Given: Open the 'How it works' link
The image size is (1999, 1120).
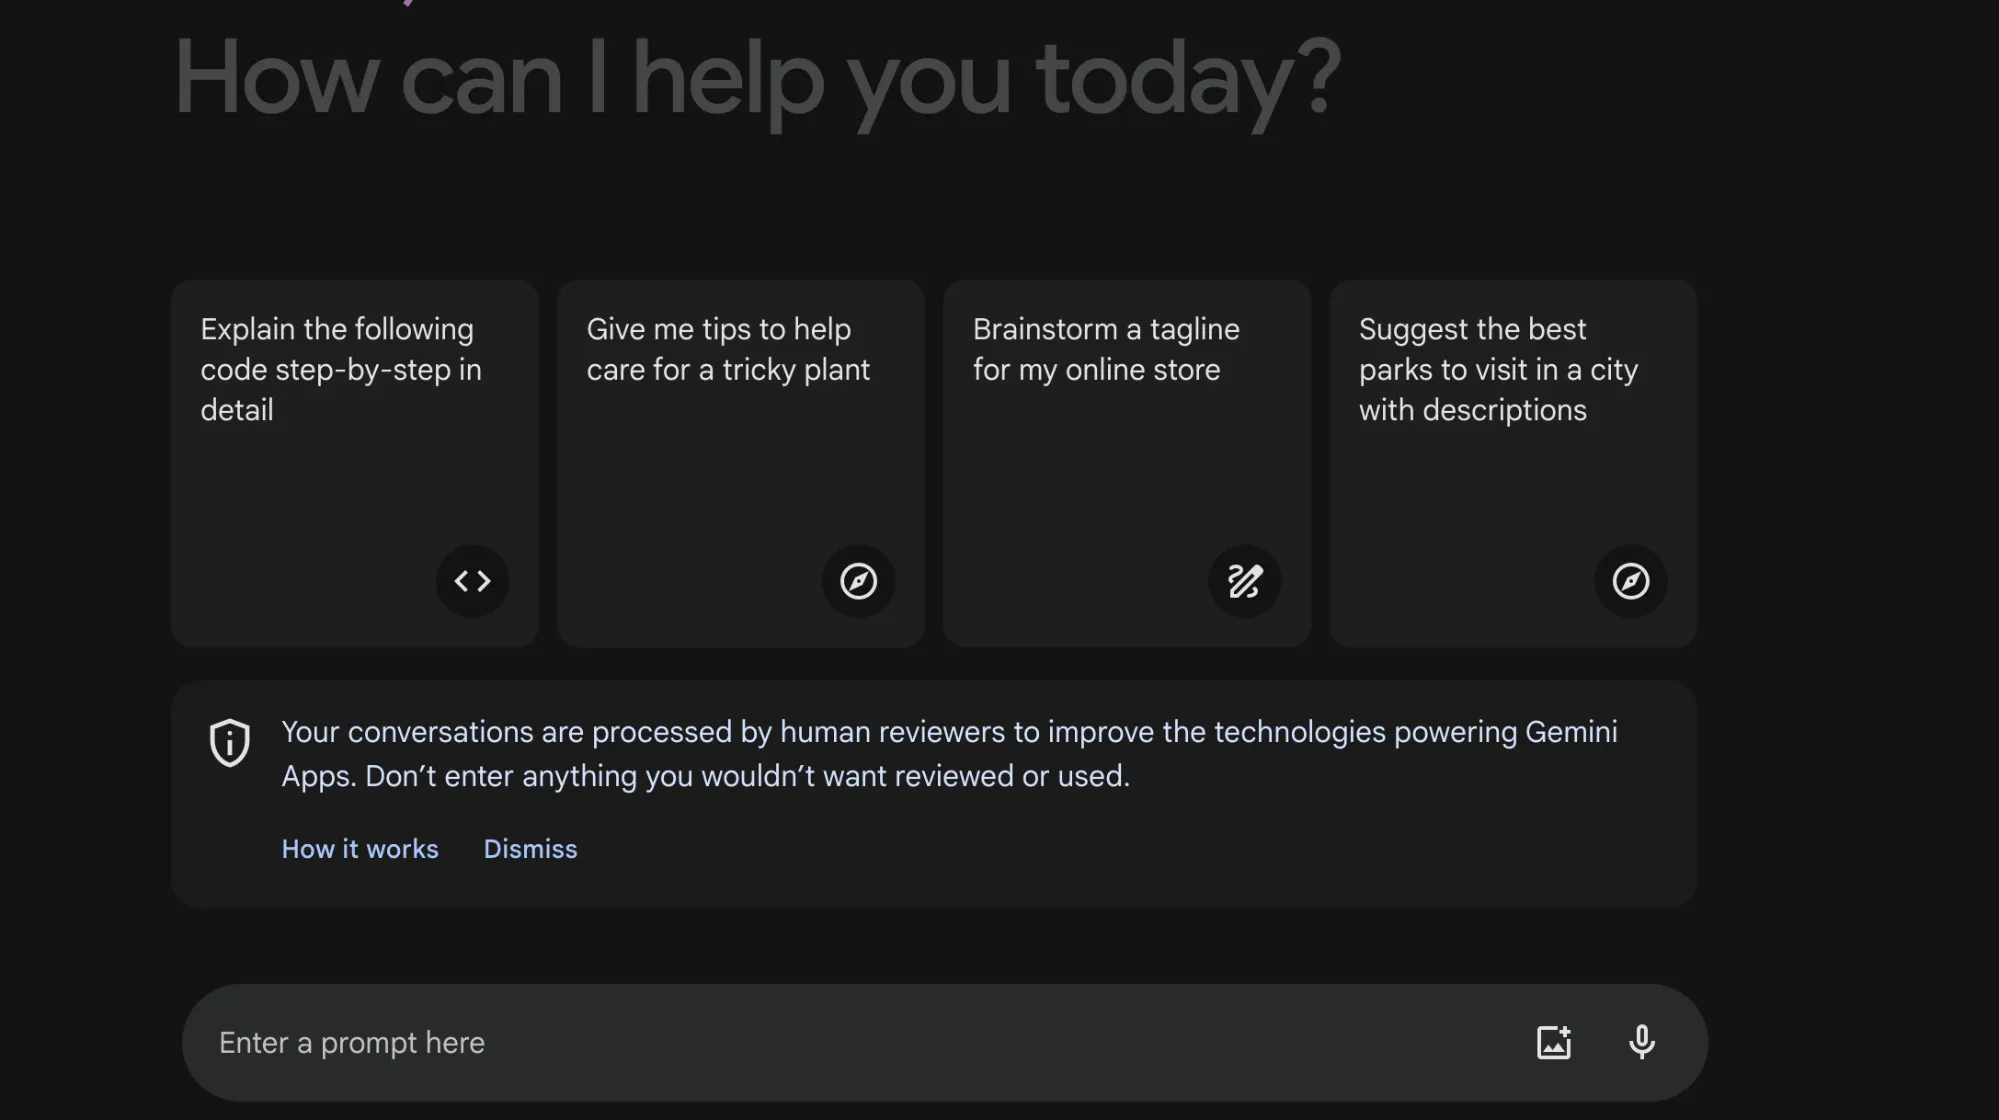Looking at the screenshot, I should [360, 849].
